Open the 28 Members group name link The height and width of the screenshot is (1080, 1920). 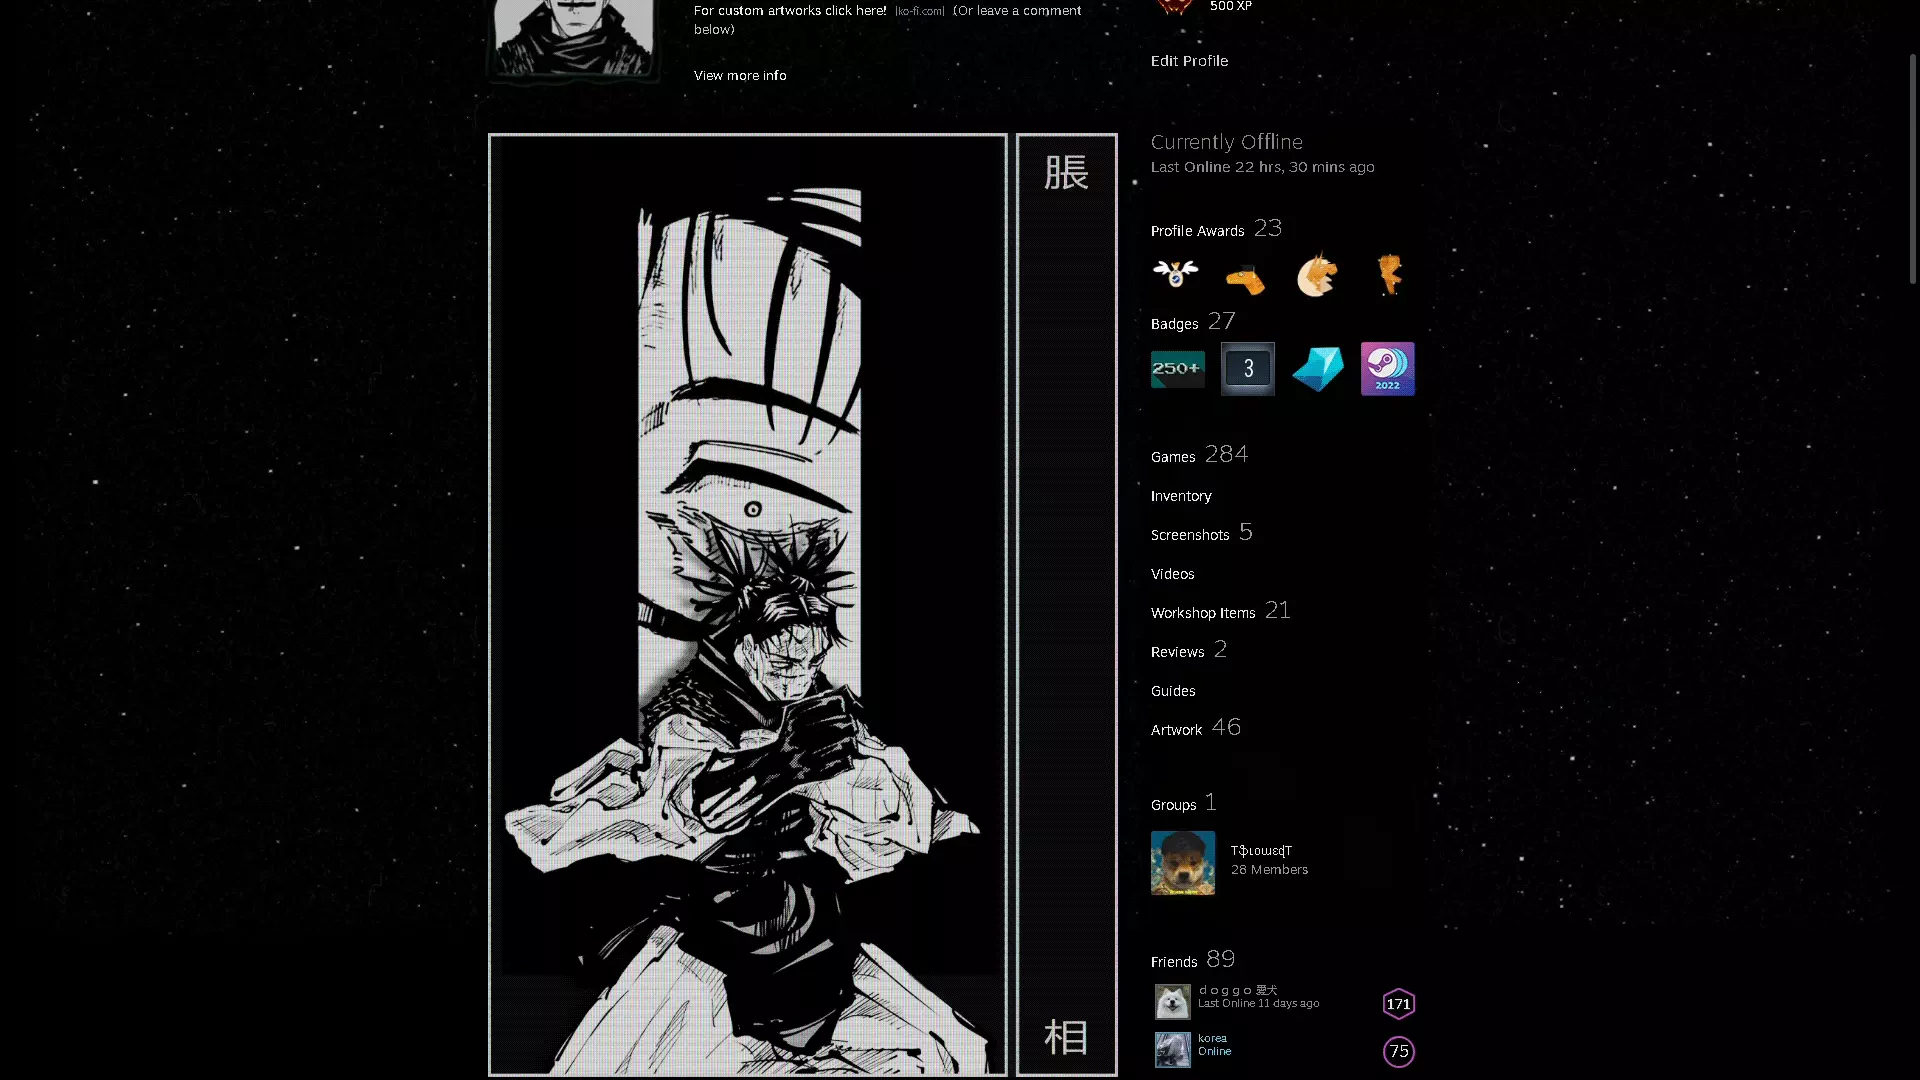(x=1261, y=851)
